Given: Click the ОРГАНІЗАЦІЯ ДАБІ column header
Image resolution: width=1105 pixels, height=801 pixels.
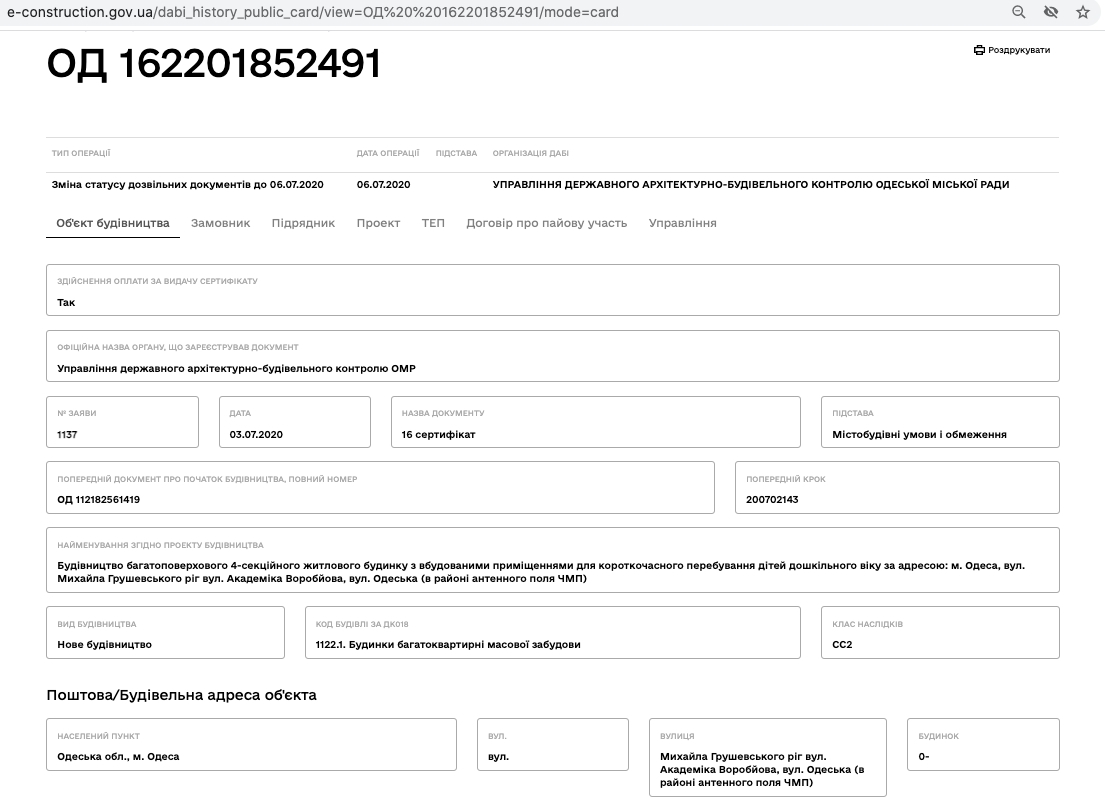Looking at the screenshot, I should coord(531,153).
